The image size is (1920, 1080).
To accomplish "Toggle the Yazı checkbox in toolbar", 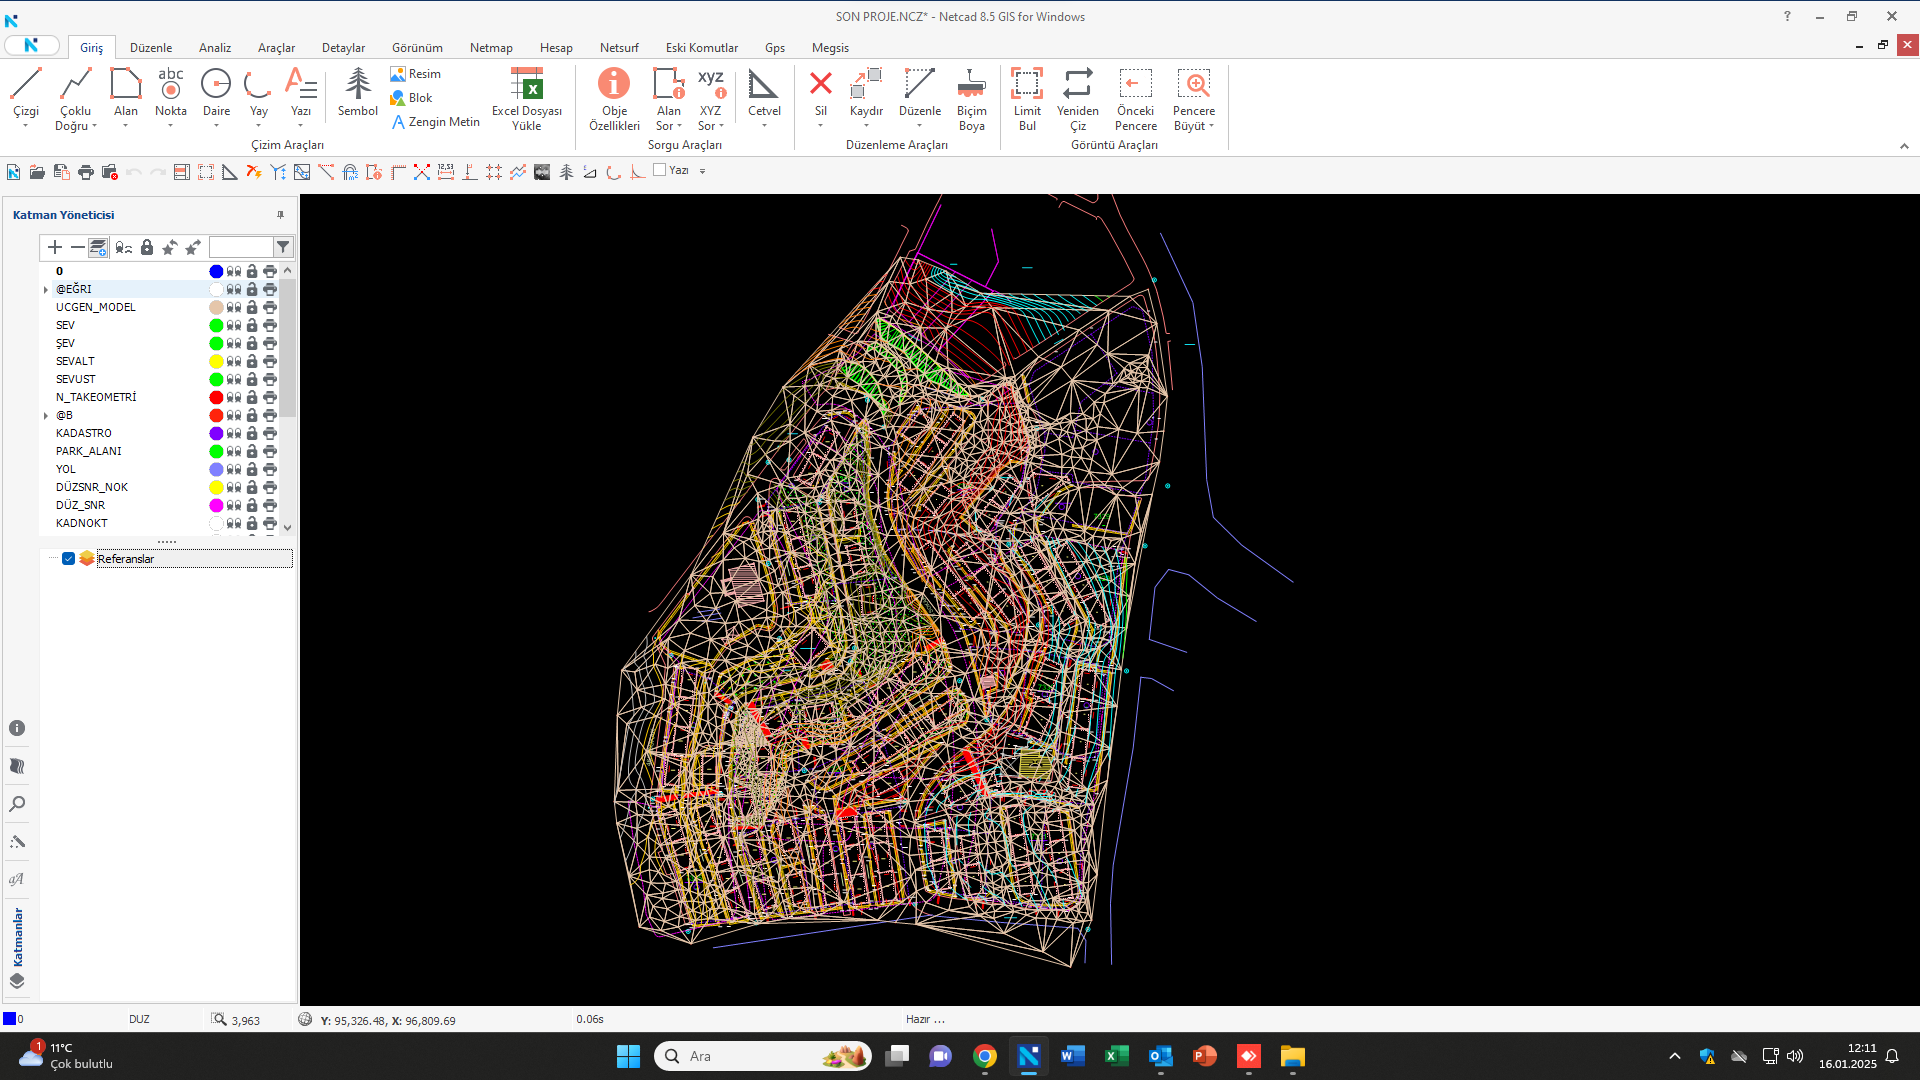I will [660, 170].
